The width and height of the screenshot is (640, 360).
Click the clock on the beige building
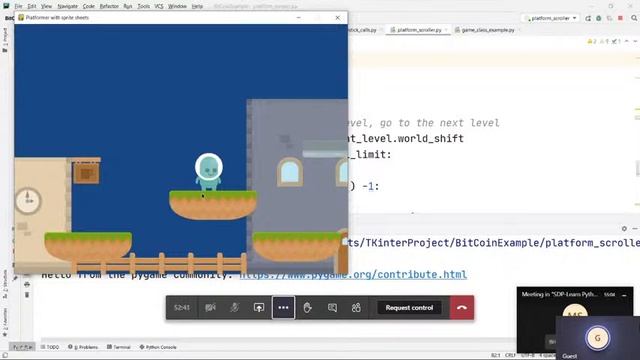click(x=28, y=200)
